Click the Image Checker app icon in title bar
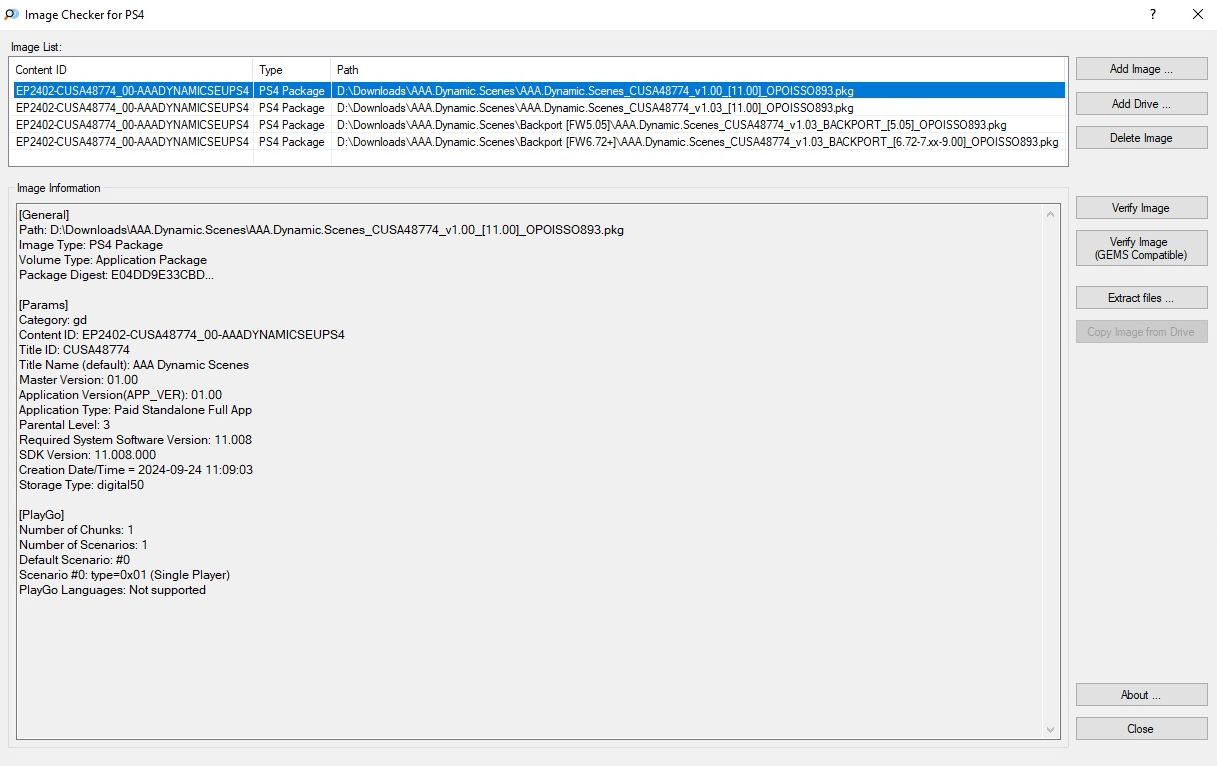This screenshot has width=1217, height=766. tap(11, 15)
